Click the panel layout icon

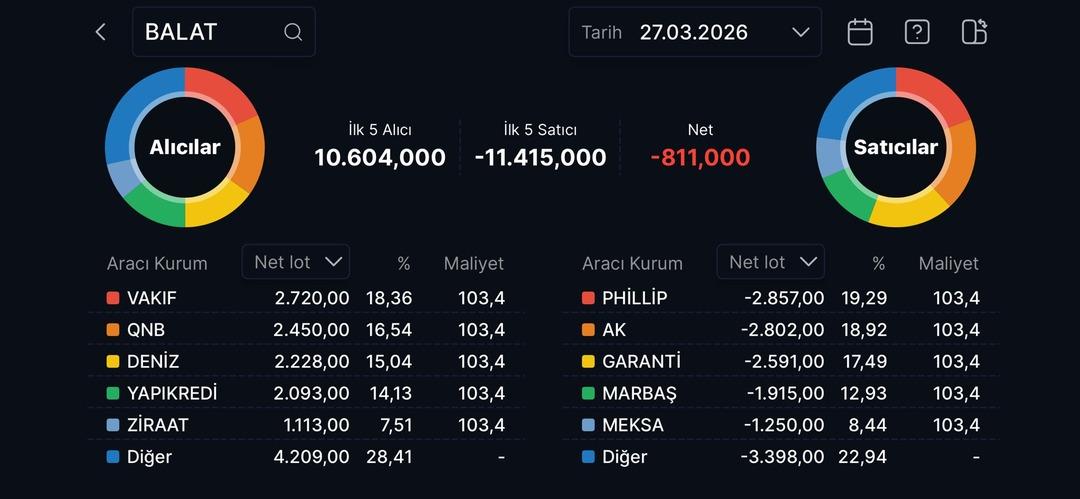point(974,32)
